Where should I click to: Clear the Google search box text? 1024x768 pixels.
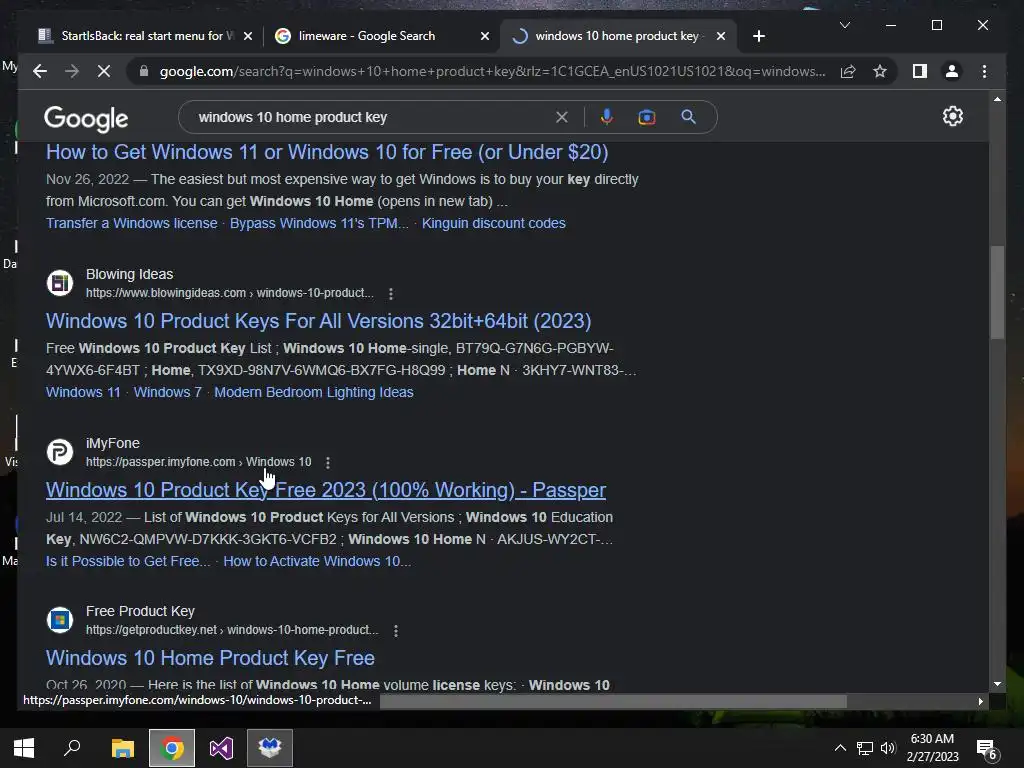tap(562, 117)
